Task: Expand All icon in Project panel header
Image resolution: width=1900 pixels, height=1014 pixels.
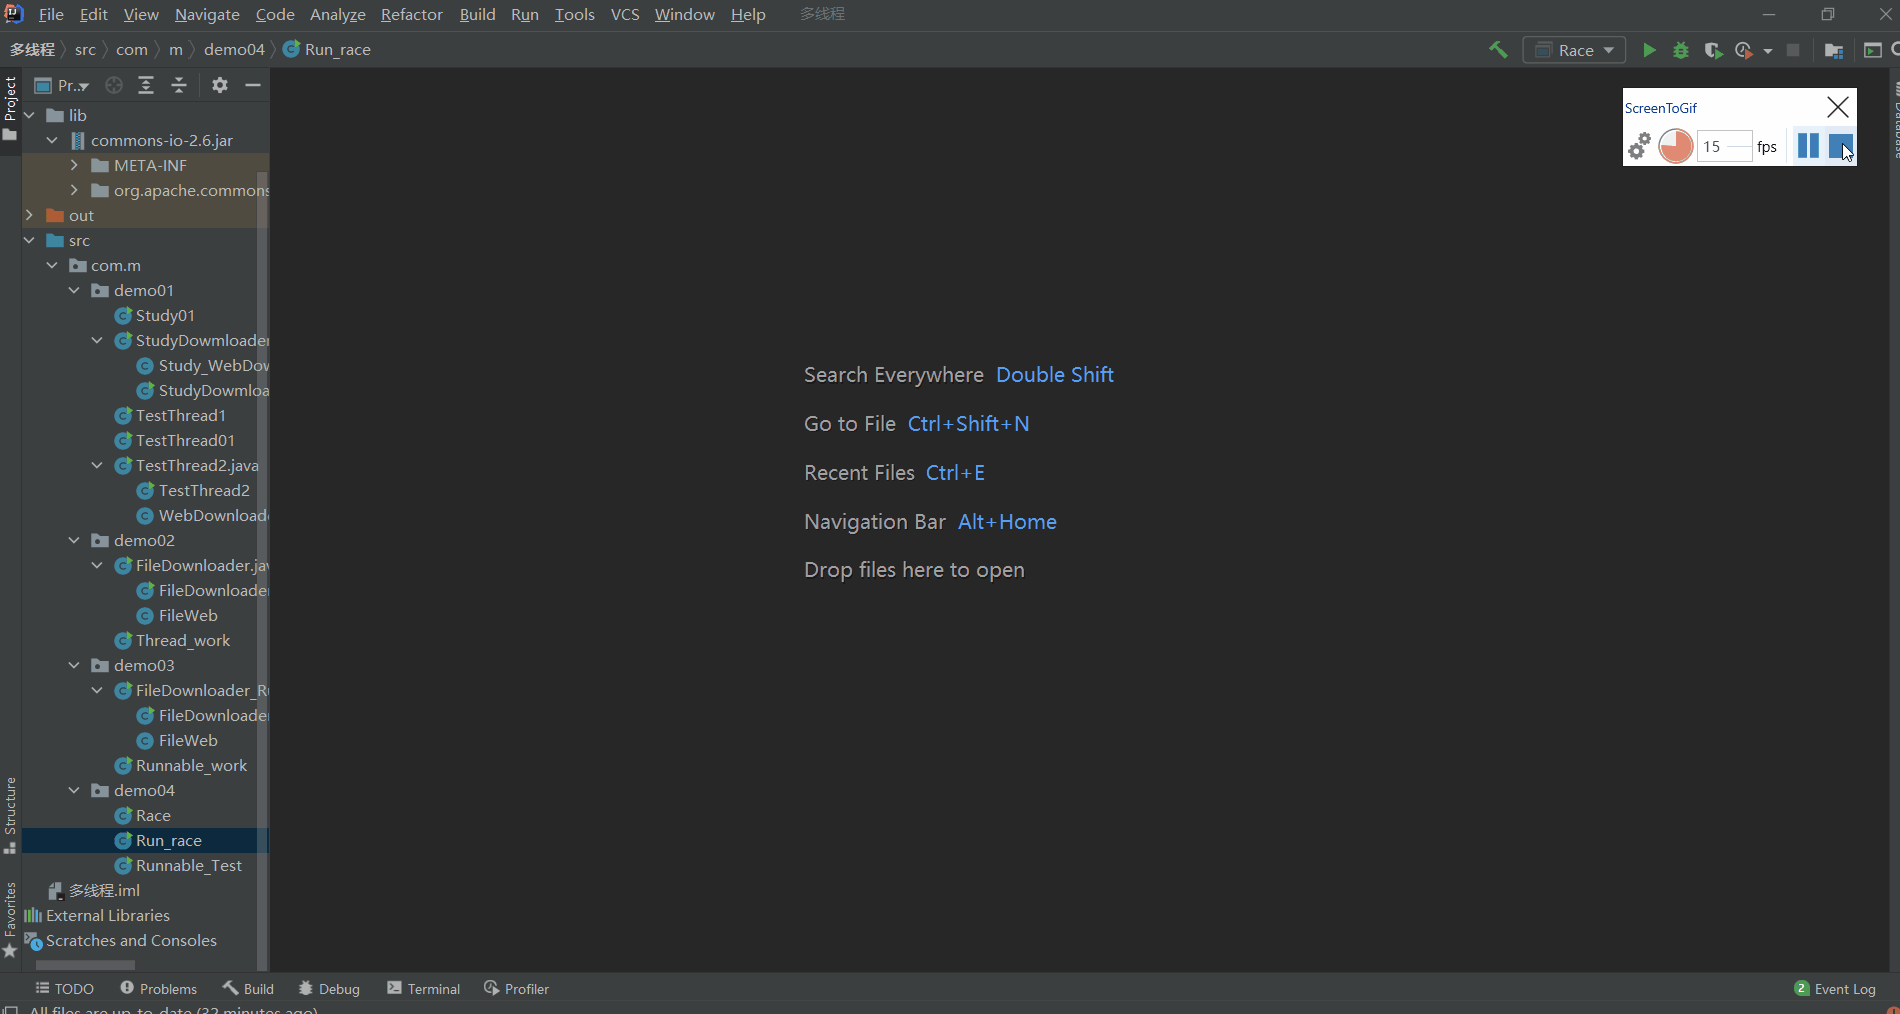Action: (146, 85)
